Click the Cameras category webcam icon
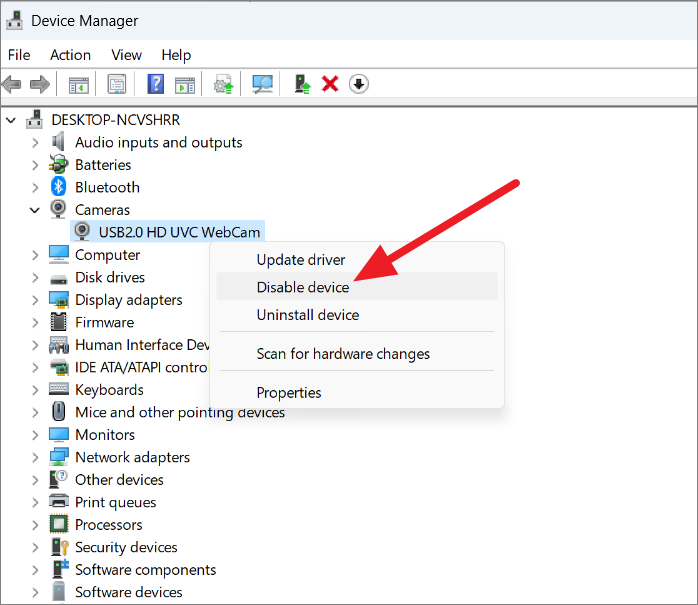 pos(58,209)
